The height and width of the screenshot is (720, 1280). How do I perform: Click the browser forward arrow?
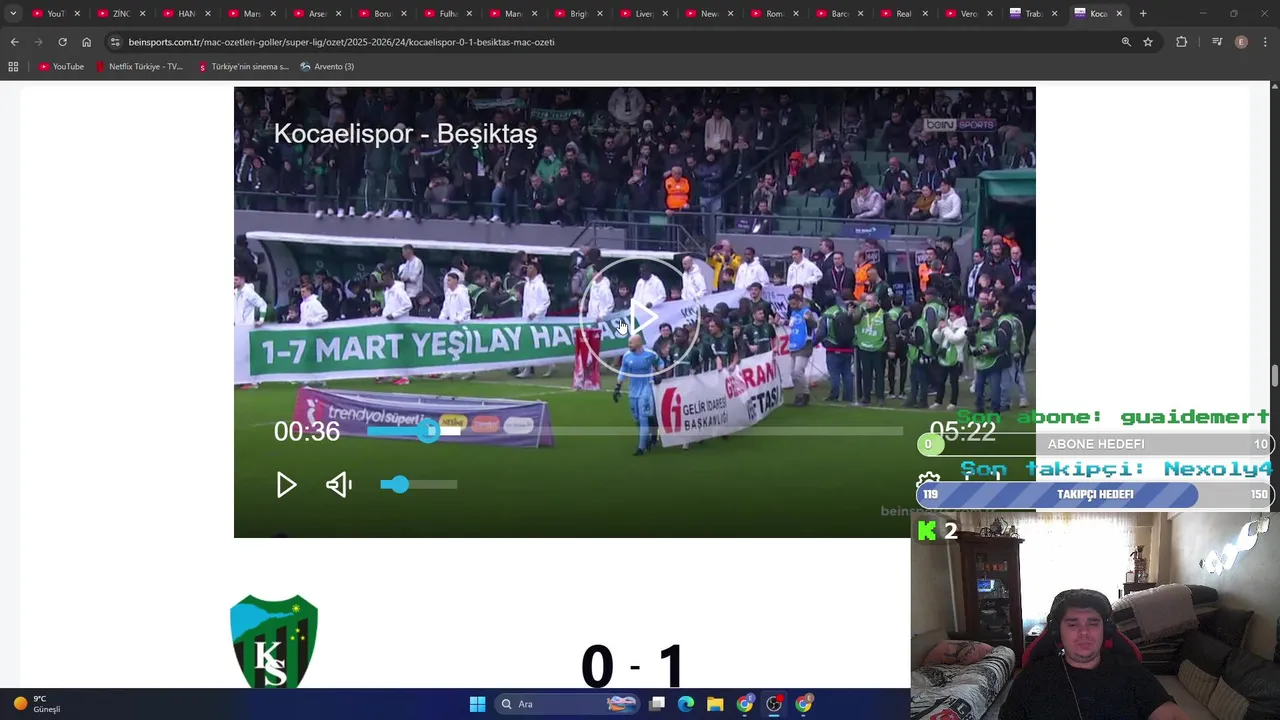pos(38,42)
